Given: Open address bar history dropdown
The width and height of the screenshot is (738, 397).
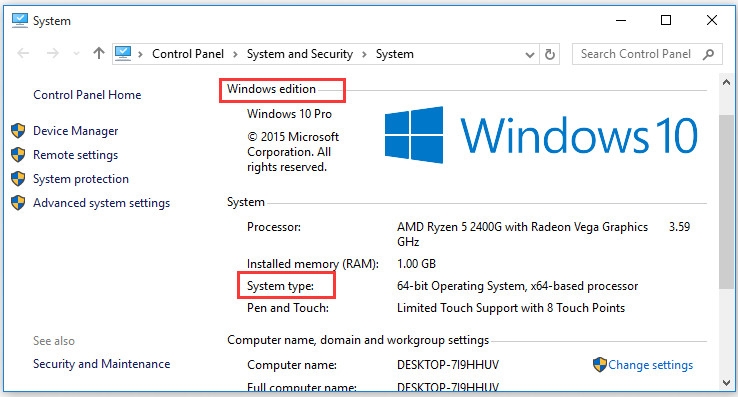Looking at the screenshot, I should tap(529, 55).
